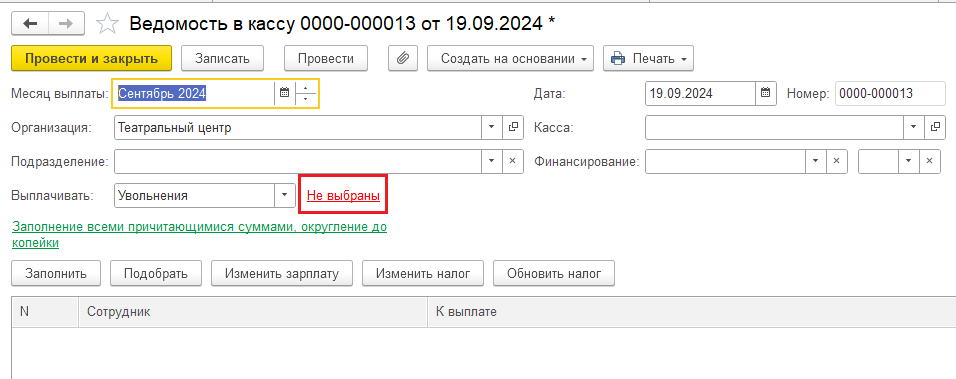Open attached files with the paperclip icon
The height and width of the screenshot is (379, 956).
pos(402,59)
